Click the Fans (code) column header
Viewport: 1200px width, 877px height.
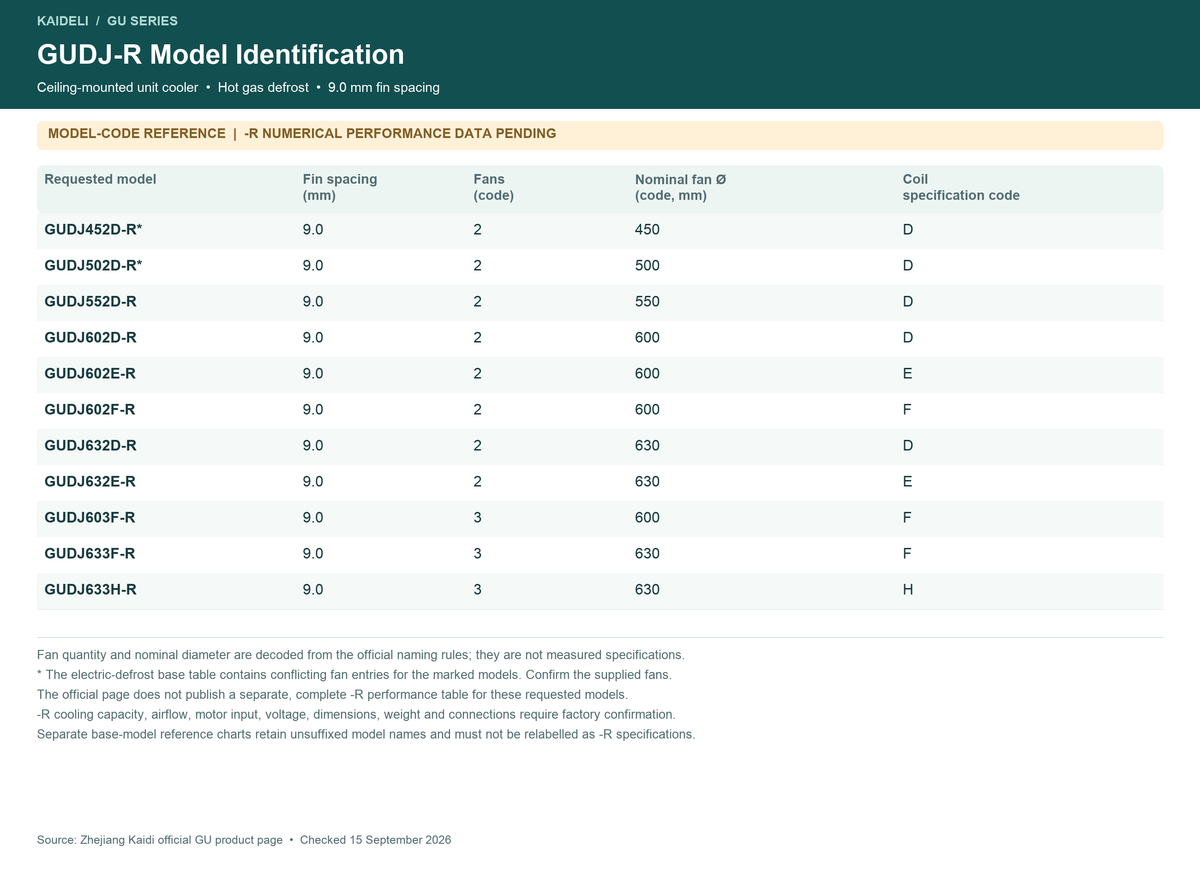pos(494,187)
